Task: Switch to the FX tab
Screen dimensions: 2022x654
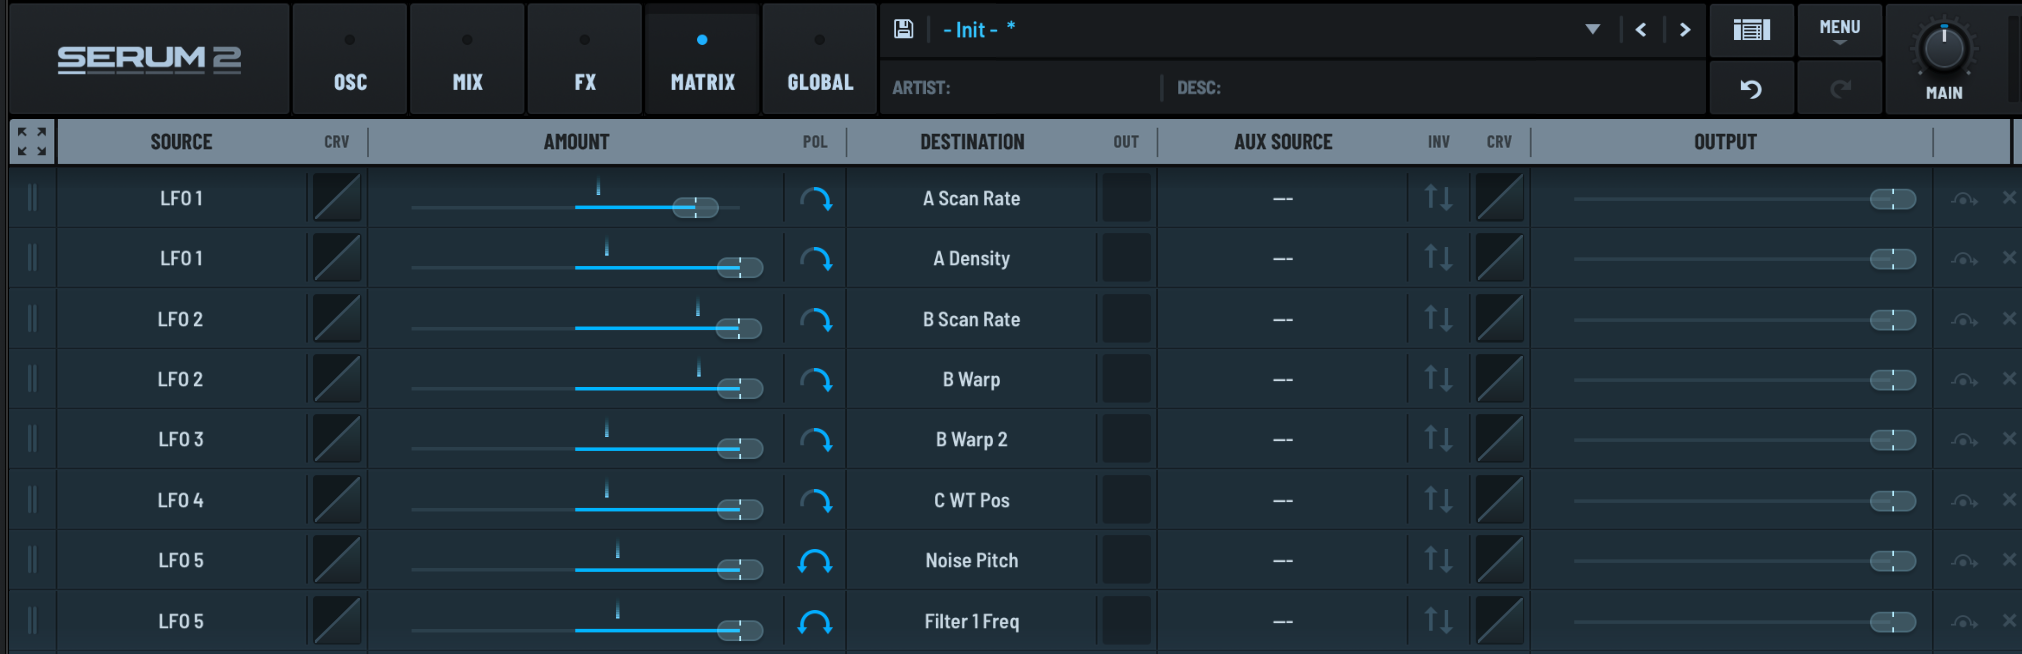Action: pyautogui.click(x=585, y=60)
